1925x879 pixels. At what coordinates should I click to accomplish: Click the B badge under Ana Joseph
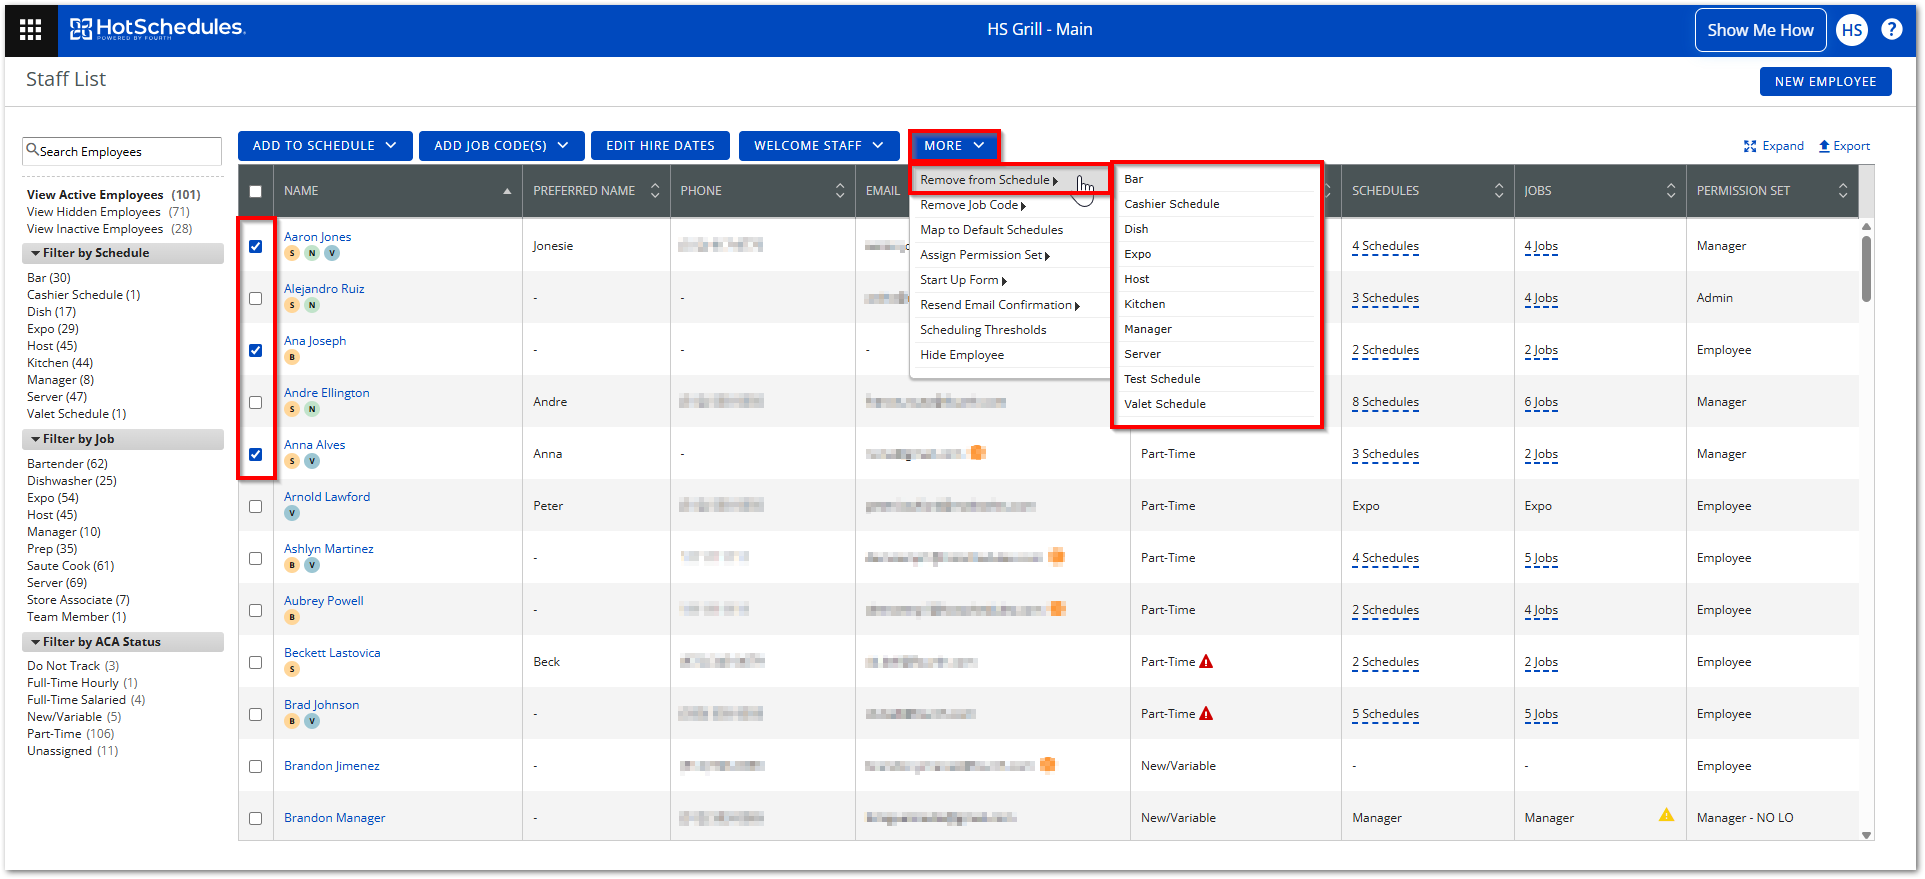coord(292,357)
